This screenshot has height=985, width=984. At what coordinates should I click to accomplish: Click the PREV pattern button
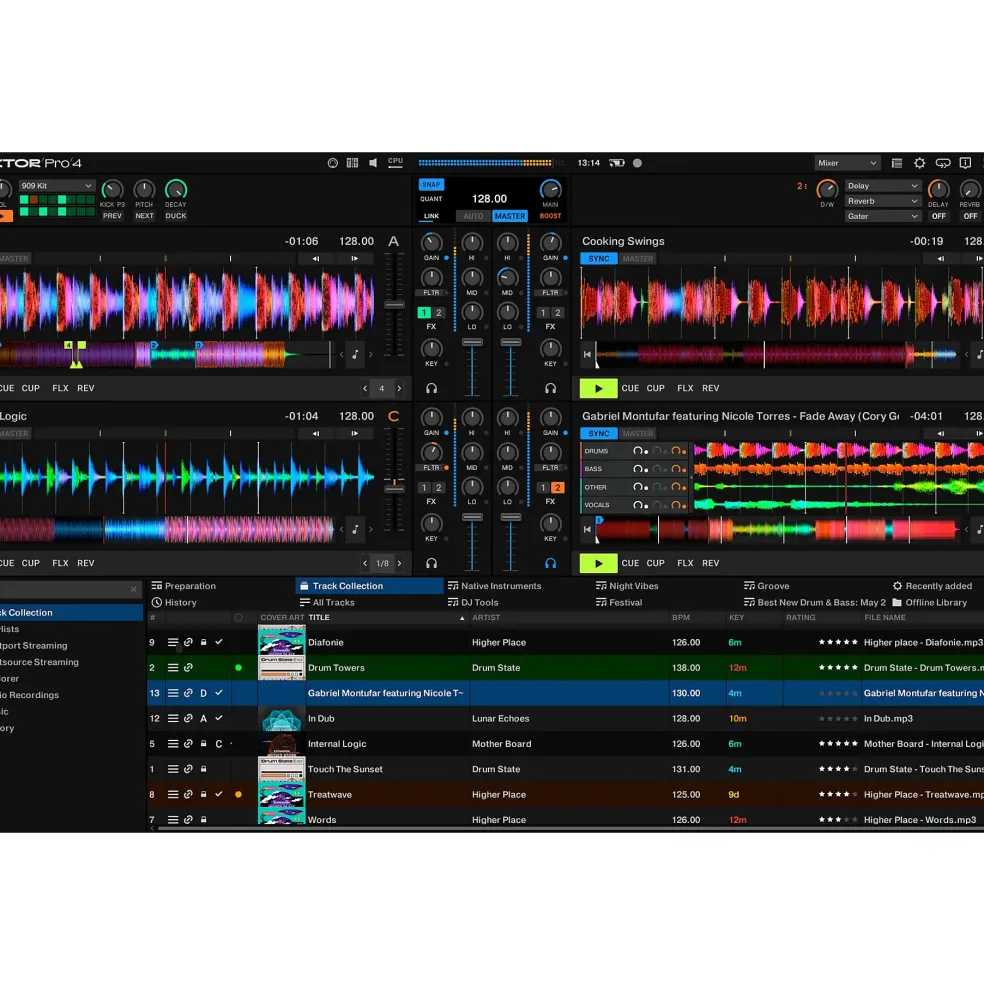coord(112,216)
